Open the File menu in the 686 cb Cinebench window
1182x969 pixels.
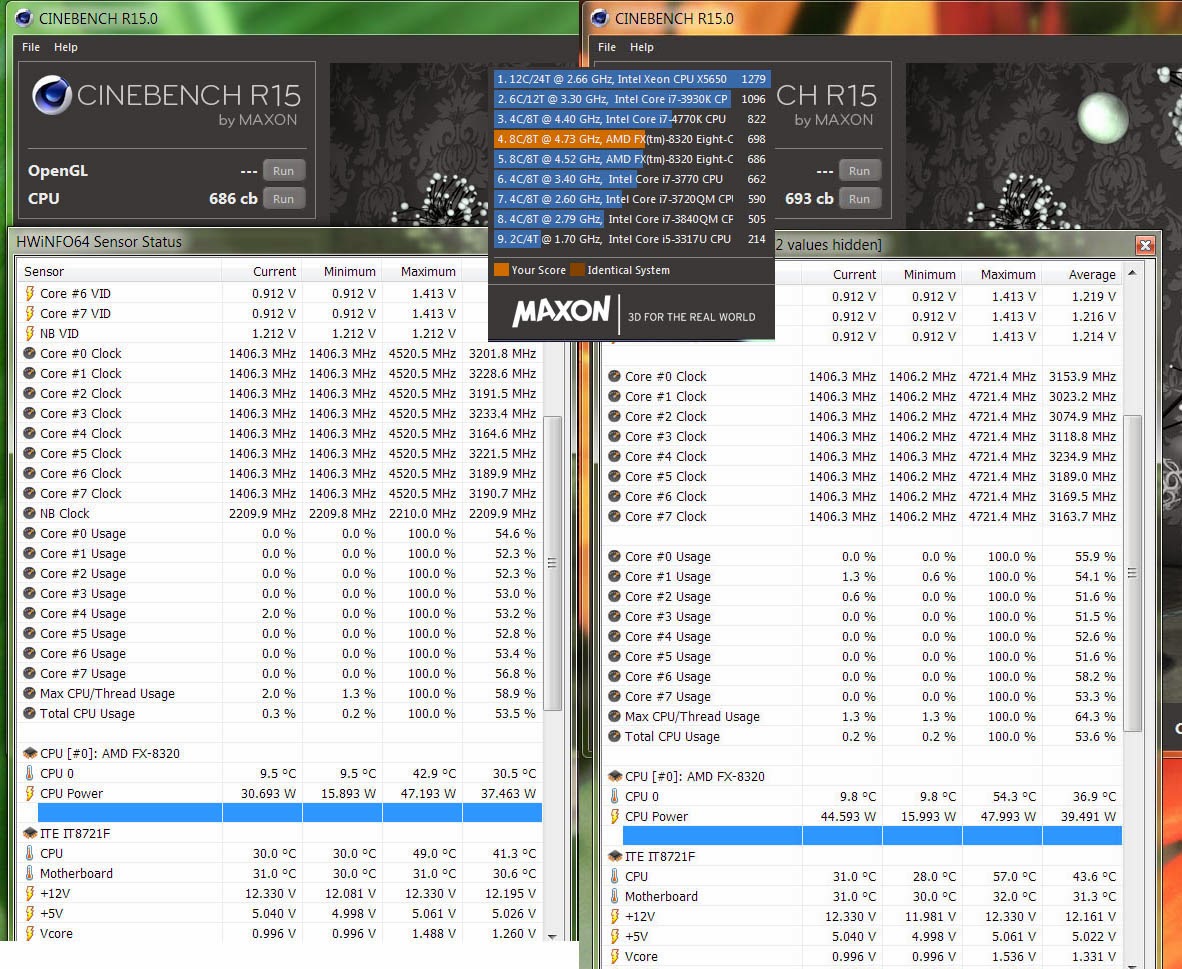[31, 47]
